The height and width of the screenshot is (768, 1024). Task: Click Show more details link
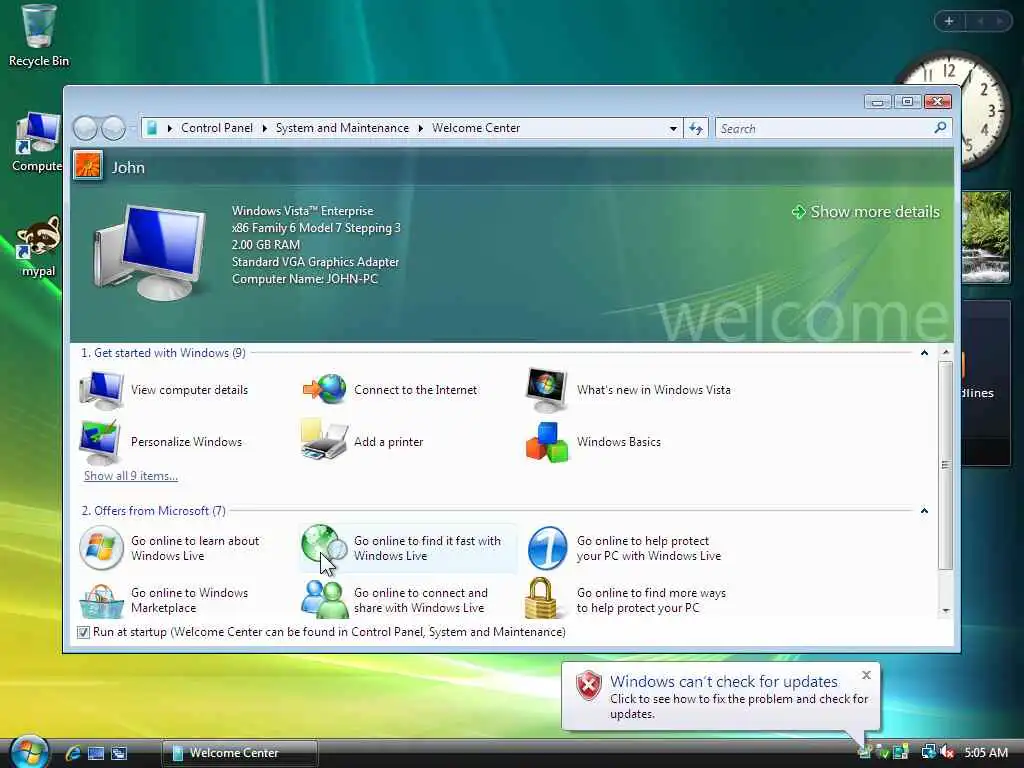[866, 212]
